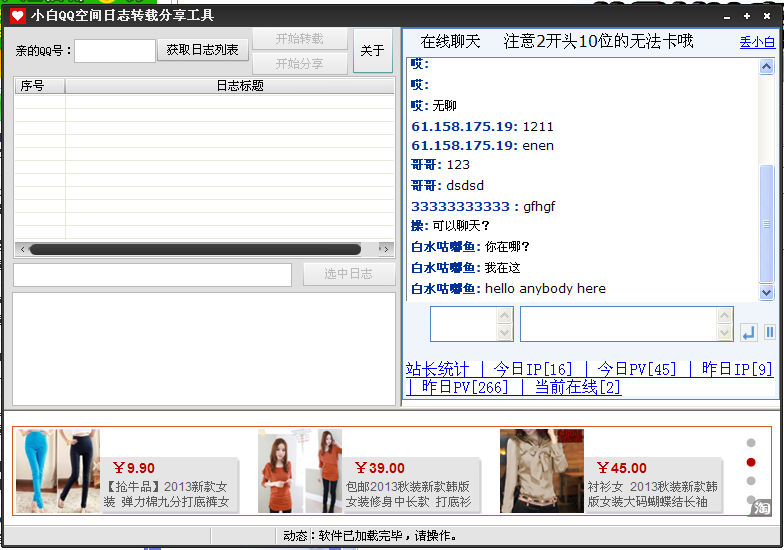Image resolution: width=784 pixels, height=550 pixels.
Task: Open the 丢小白 link
Action: point(757,42)
